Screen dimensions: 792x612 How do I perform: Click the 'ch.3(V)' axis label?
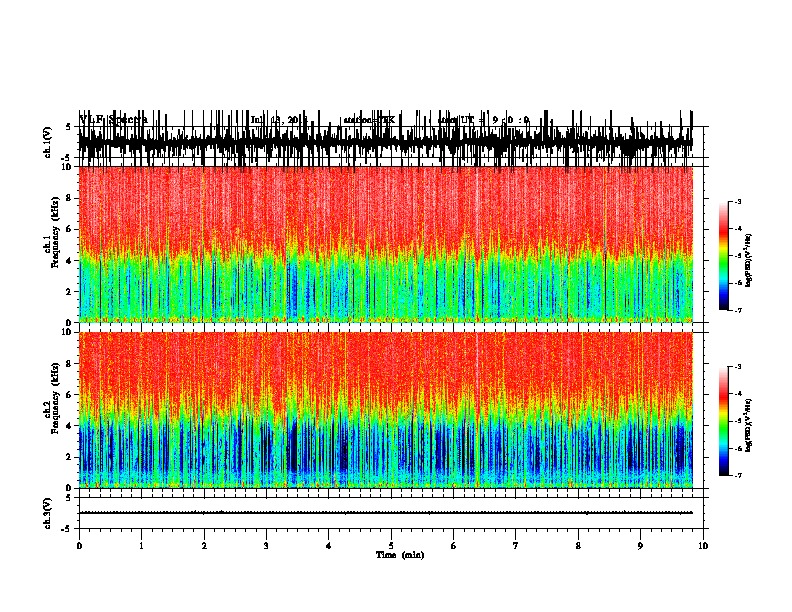tap(47, 513)
